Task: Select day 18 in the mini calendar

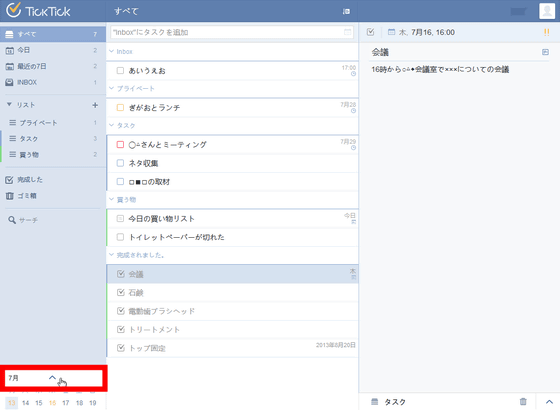Action: click(79, 403)
